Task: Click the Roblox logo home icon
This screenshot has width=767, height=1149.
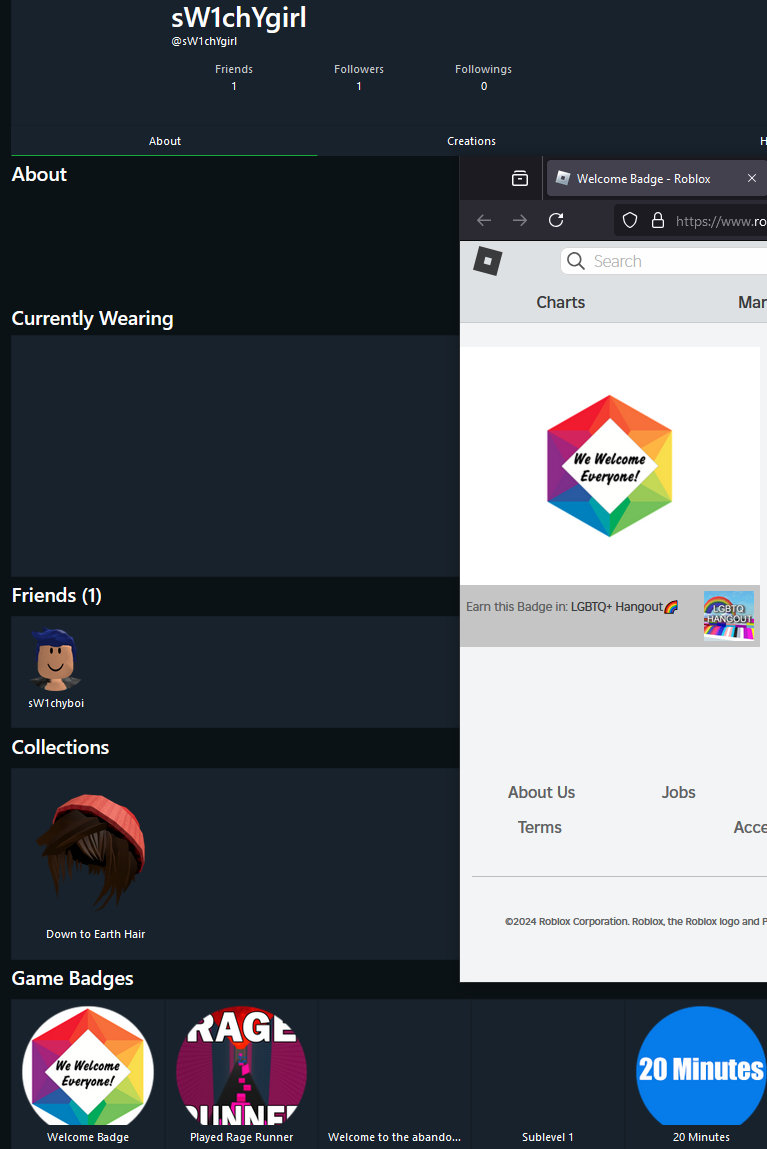Action: 488,261
